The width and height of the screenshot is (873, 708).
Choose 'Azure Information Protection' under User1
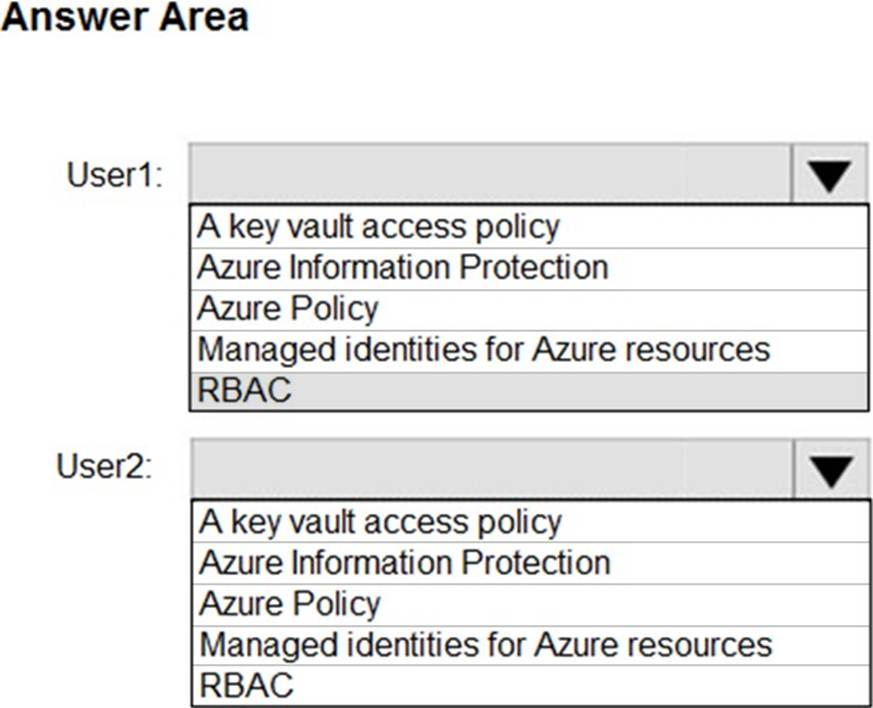point(402,267)
